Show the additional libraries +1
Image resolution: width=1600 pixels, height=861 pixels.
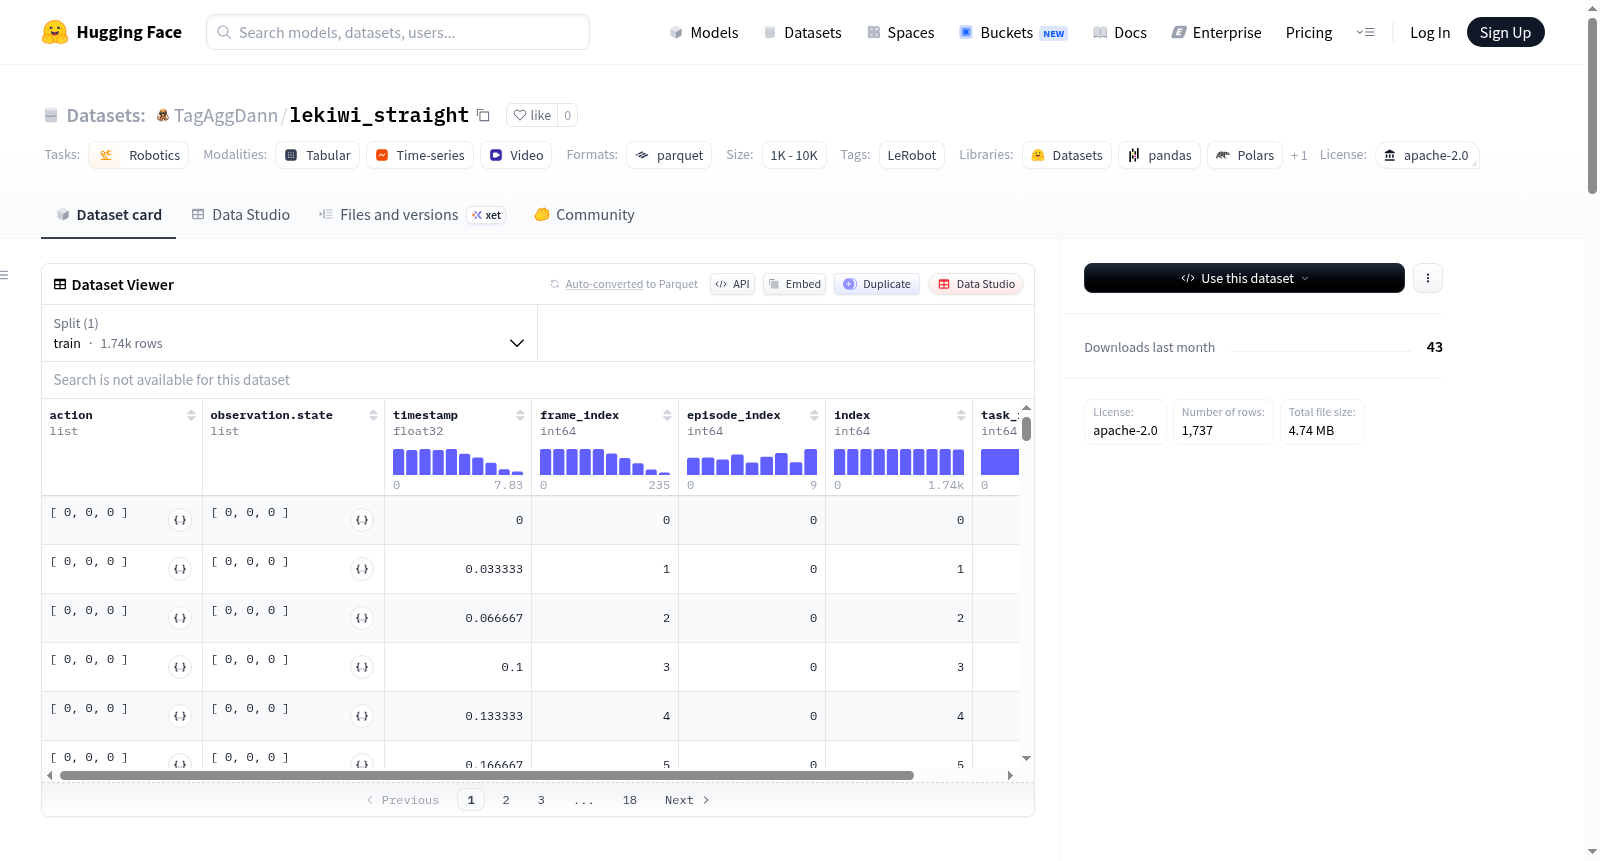coord(1299,155)
